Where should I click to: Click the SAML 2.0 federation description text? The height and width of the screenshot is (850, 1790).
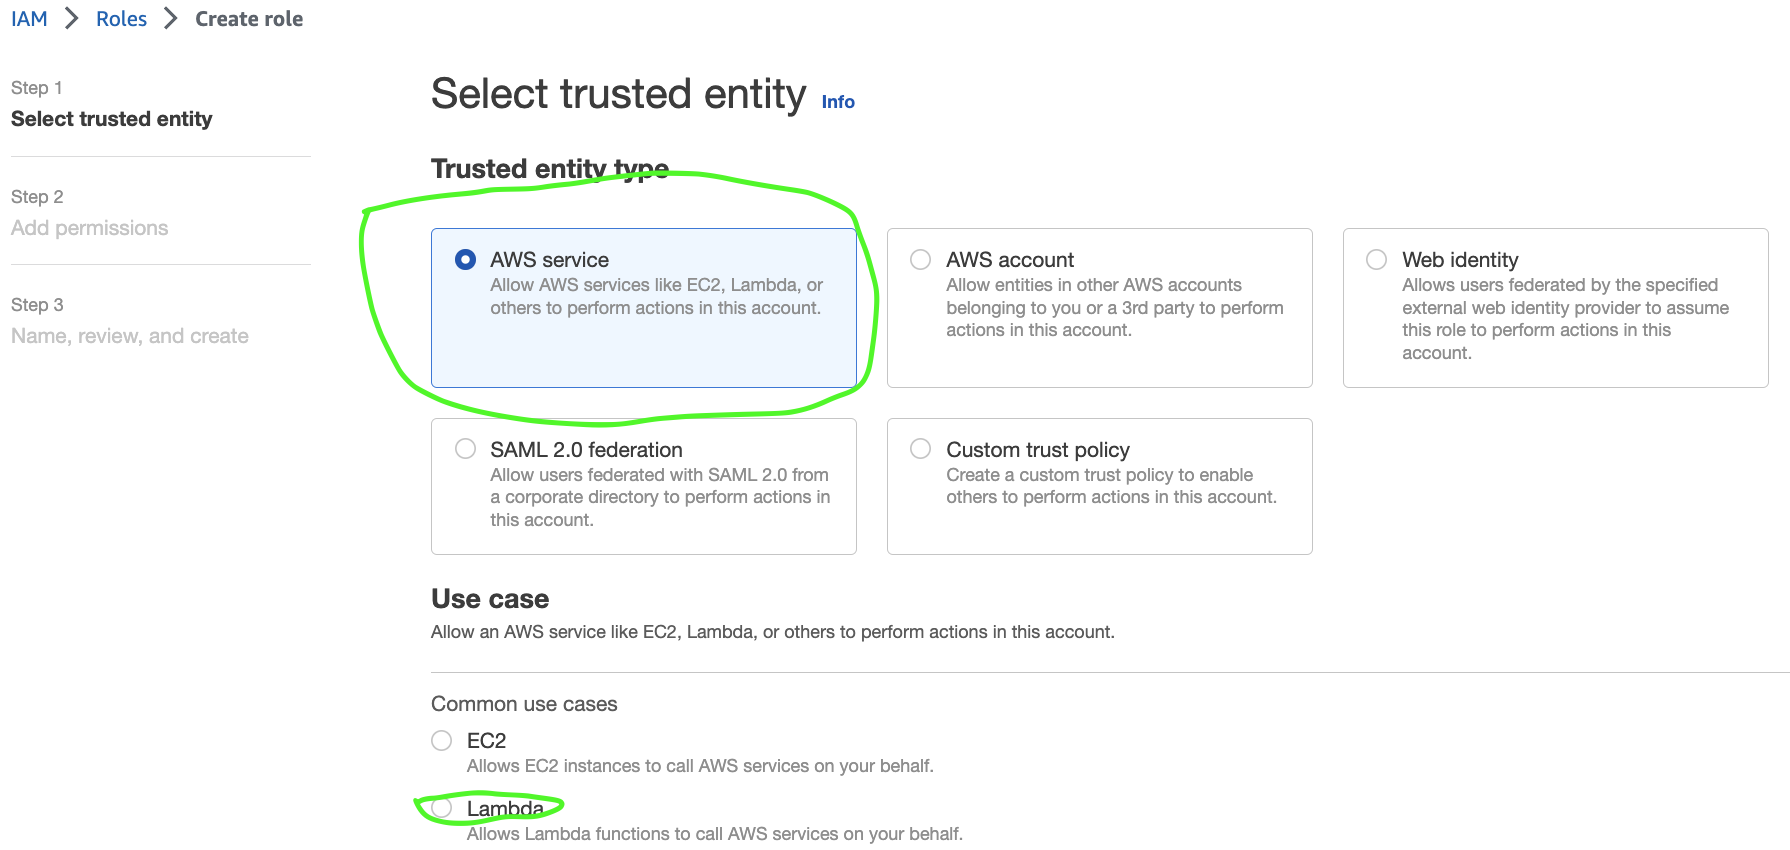[660, 497]
